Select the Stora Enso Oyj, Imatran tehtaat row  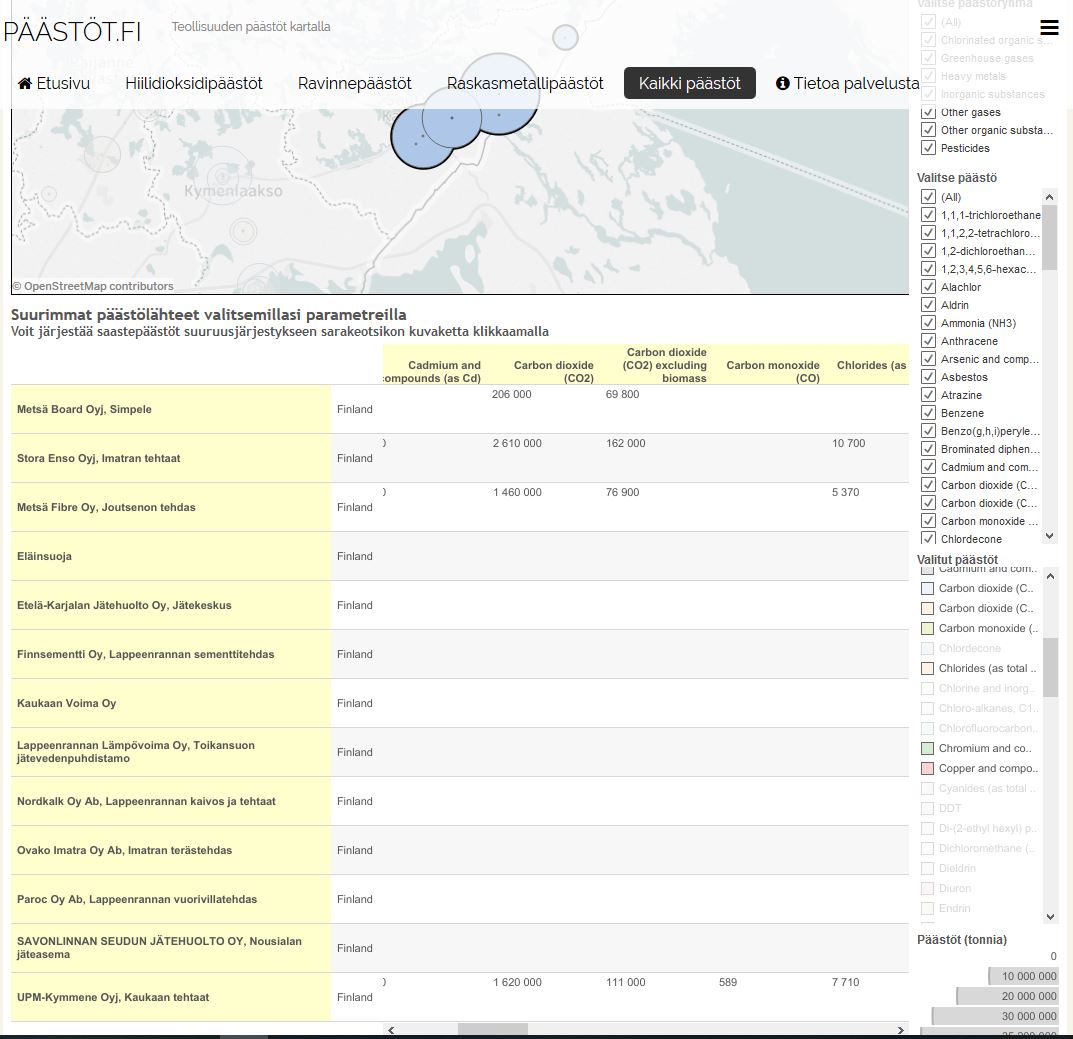point(99,458)
